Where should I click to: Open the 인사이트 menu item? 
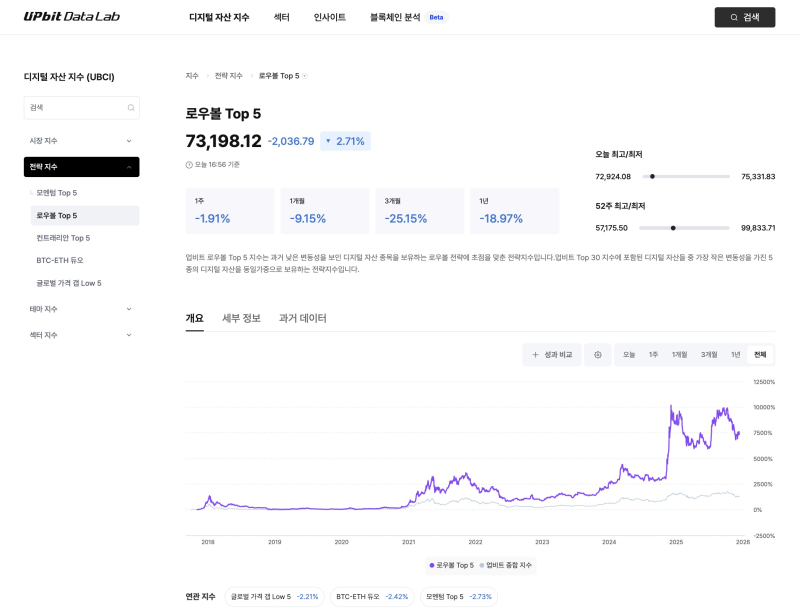click(330, 16)
